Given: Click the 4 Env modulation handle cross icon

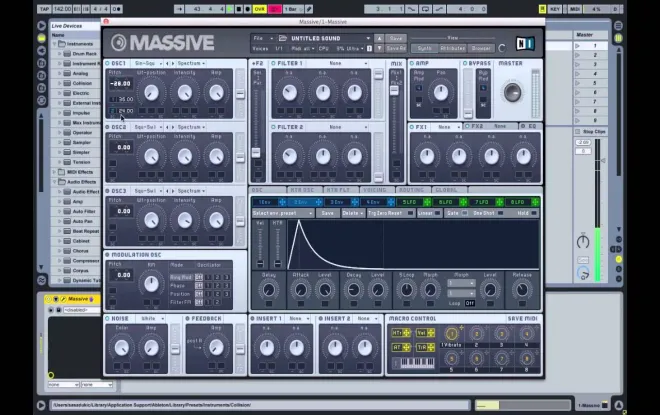Looking at the screenshot, I should 391,202.
